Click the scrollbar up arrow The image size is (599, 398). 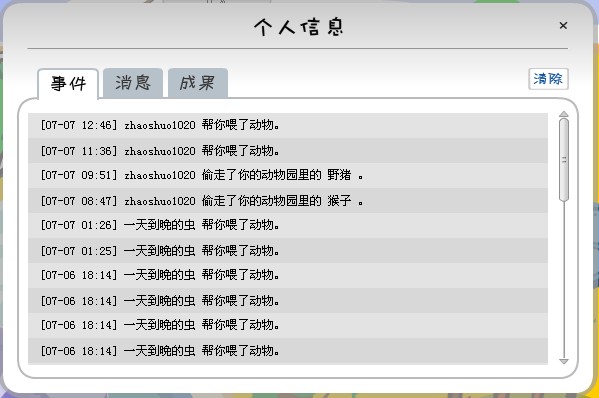(x=563, y=114)
